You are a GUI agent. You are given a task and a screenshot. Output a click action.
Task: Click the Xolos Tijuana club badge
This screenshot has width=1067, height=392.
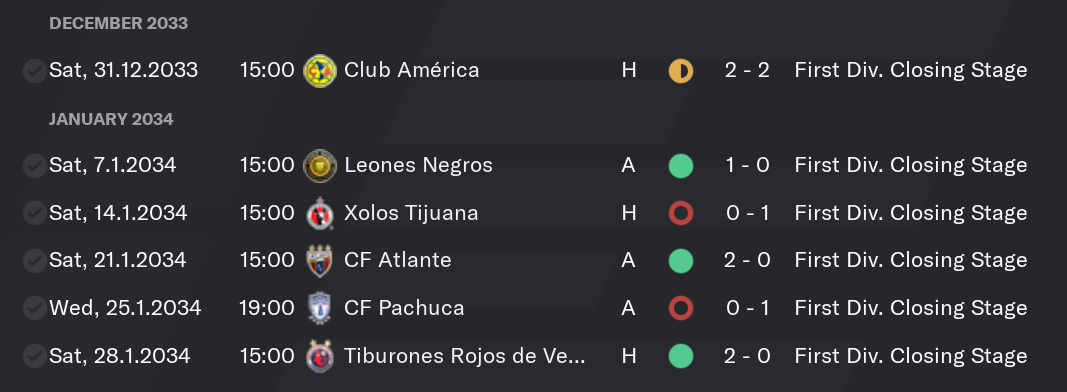pos(319,214)
